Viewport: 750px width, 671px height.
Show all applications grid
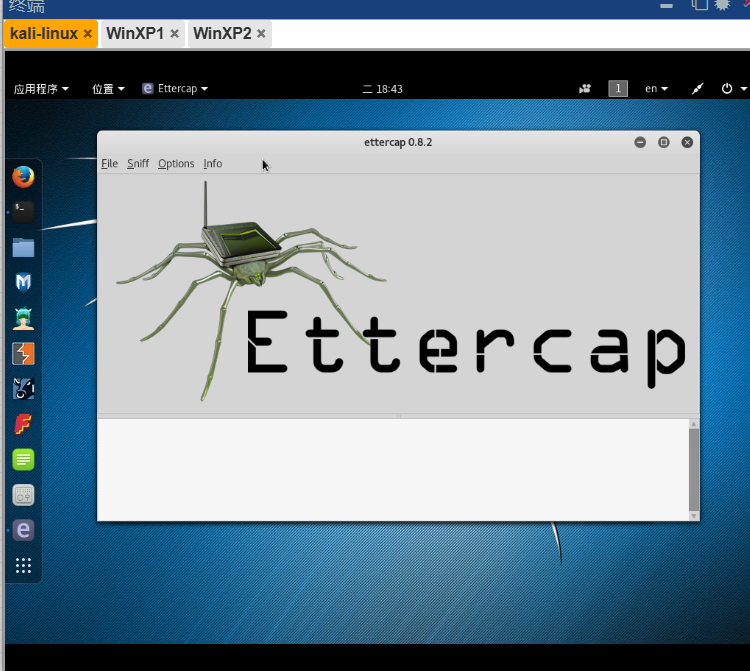tap(23, 565)
